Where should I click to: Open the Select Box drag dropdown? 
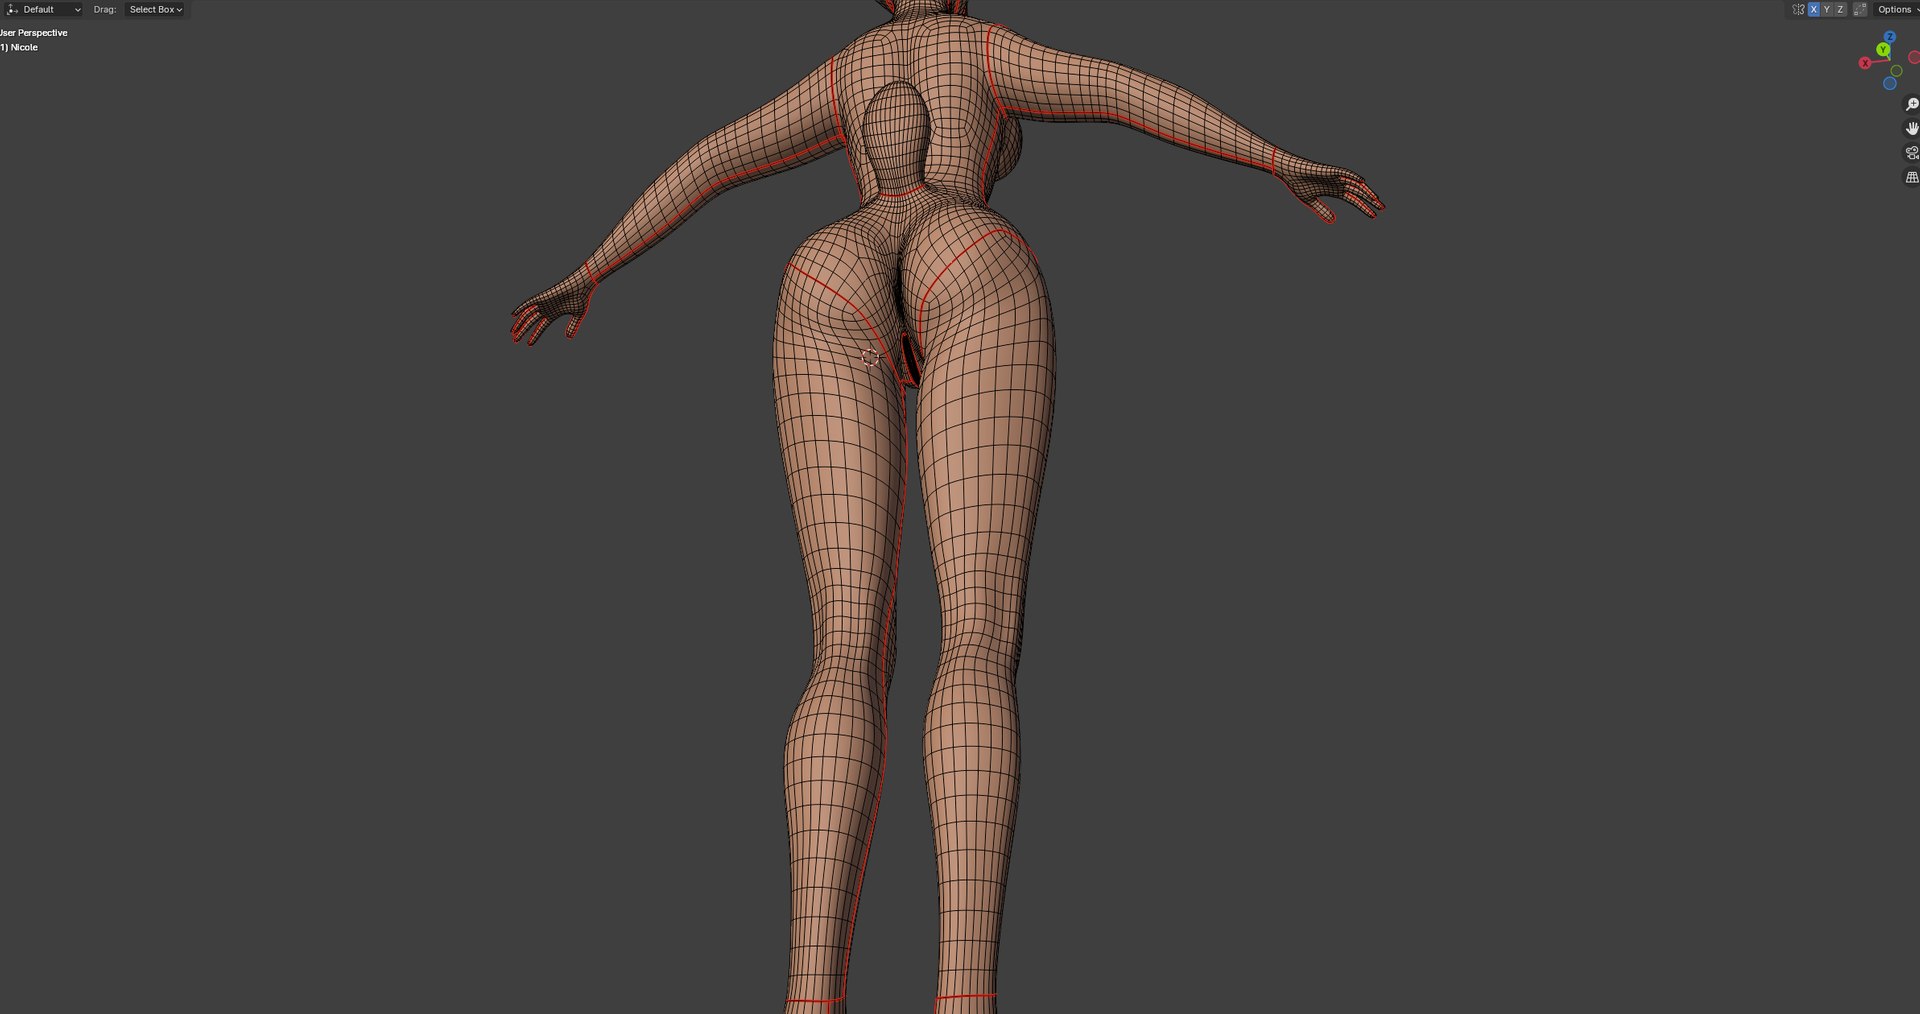tap(156, 9)
